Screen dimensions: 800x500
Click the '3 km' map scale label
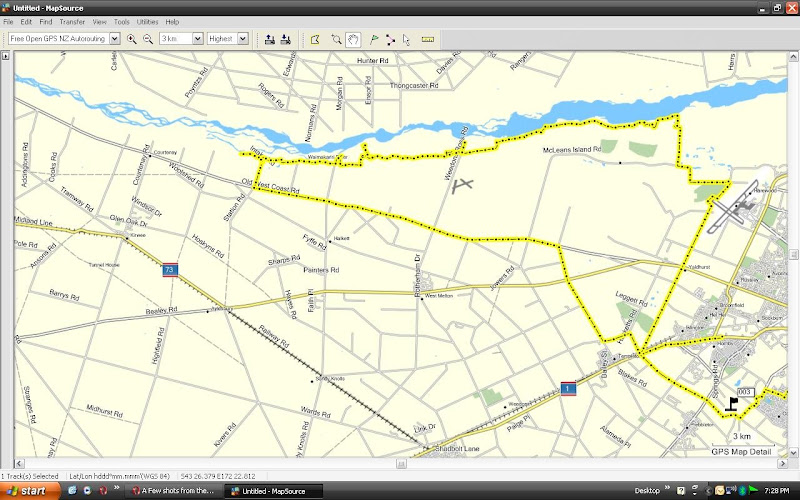742,436
